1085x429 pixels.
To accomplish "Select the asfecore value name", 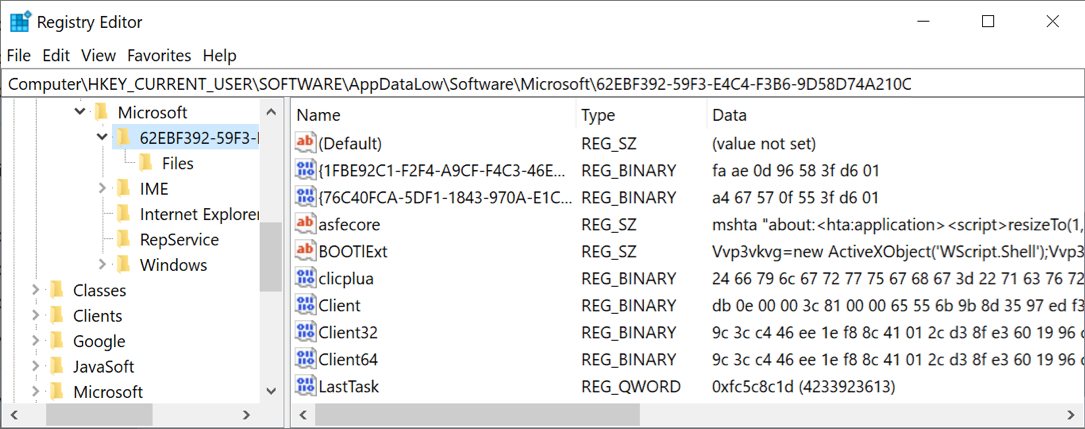I will pos(349,224).
